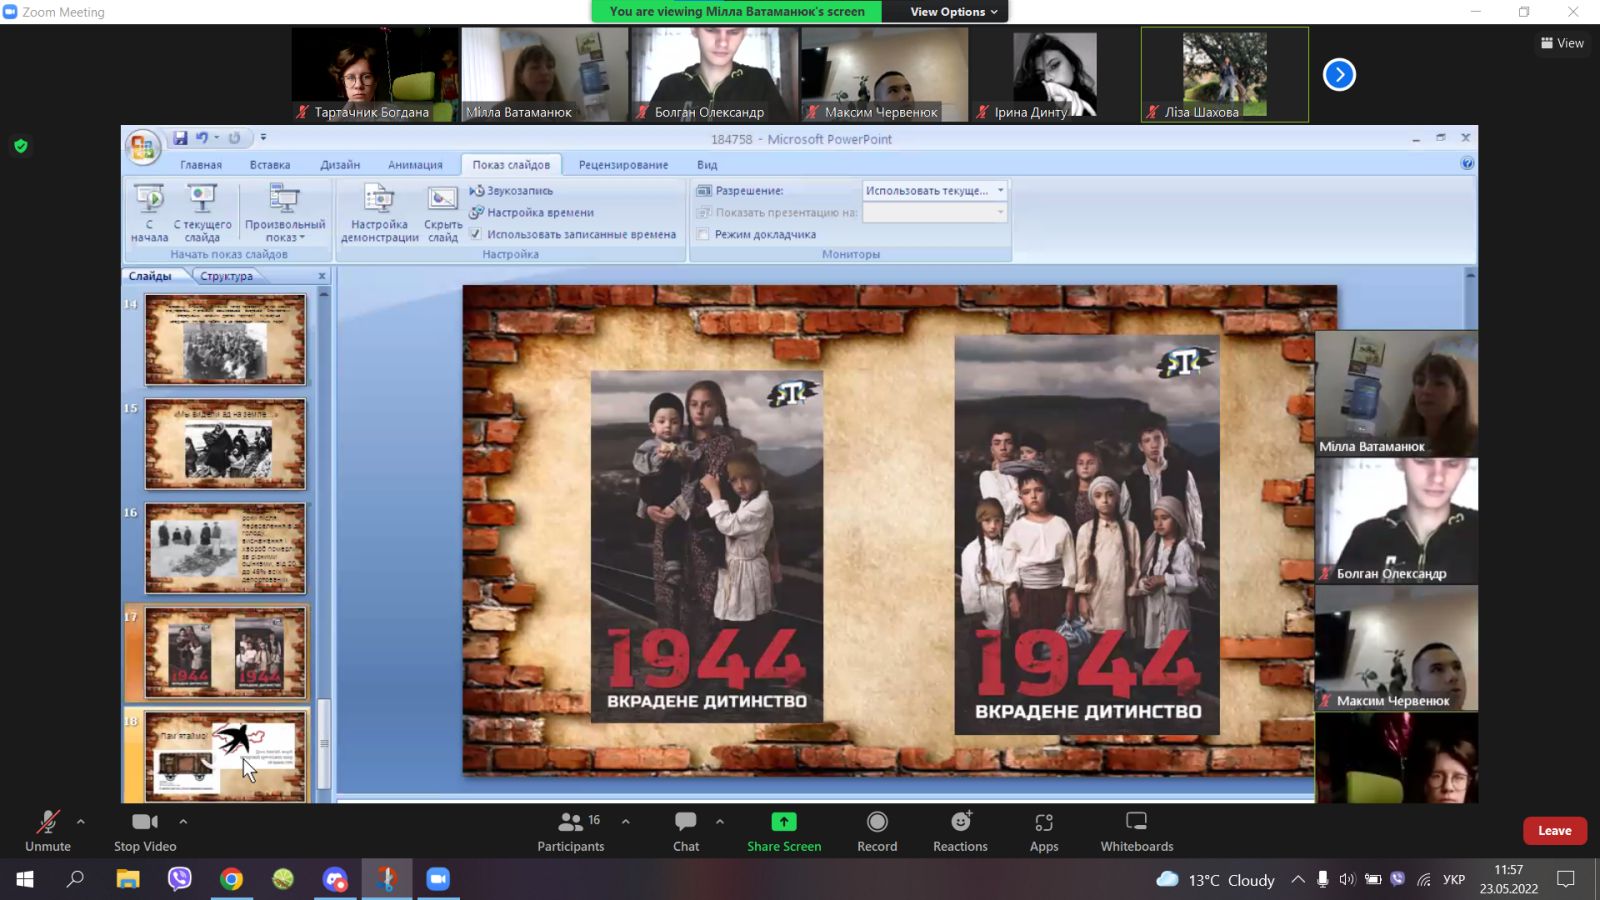This screenshot has height=900, width=1600.
Task: Click the main slide area vertical scrollbar
Action: pos(1470,300)
